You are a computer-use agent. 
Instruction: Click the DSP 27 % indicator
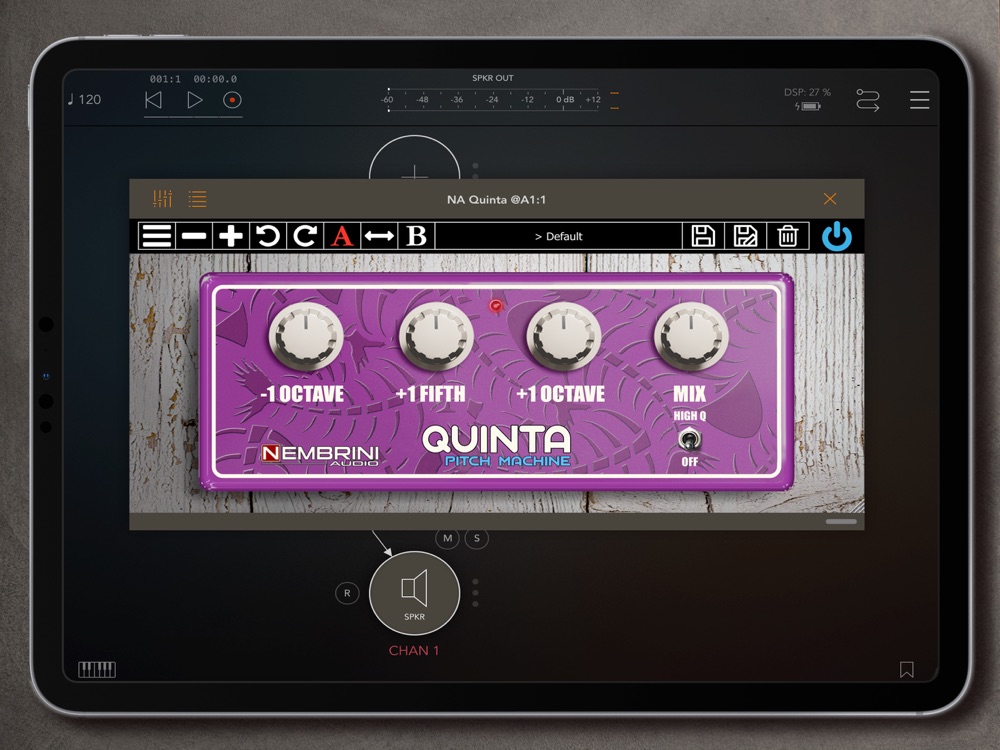[x=807, y=92]
